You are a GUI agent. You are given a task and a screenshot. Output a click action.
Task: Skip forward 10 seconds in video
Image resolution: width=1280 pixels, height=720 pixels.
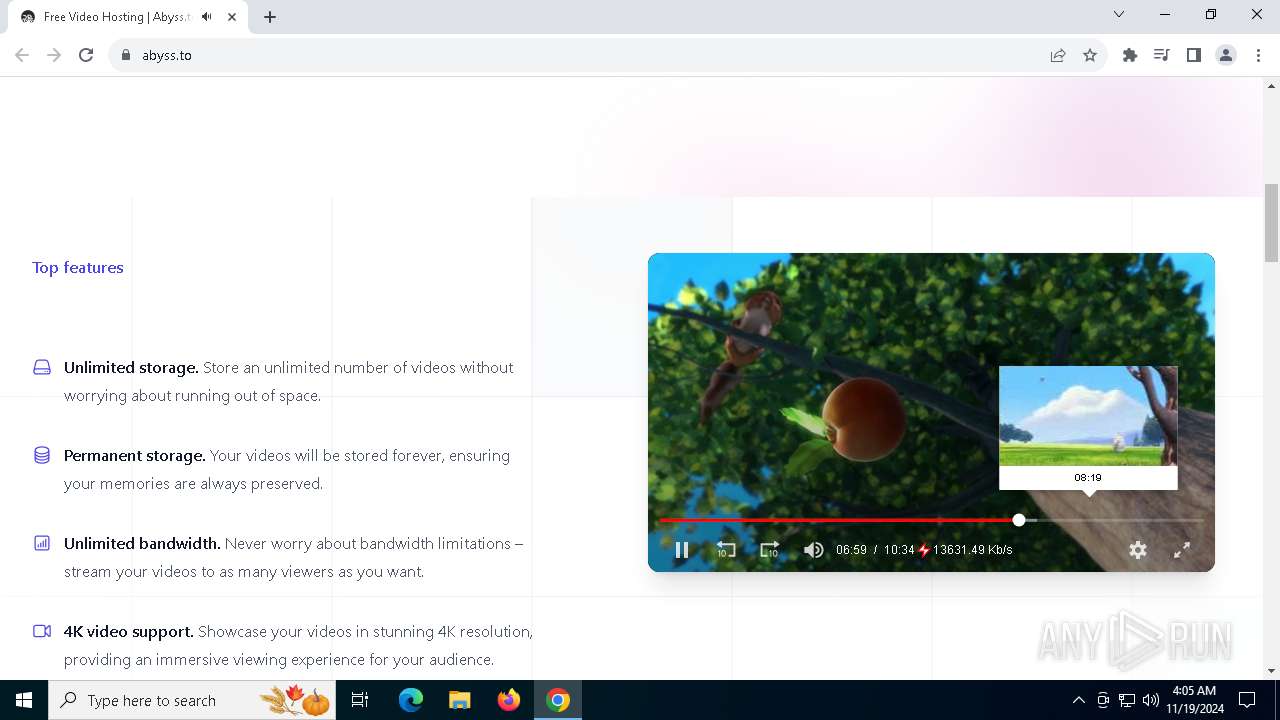(x=769, y=550)
